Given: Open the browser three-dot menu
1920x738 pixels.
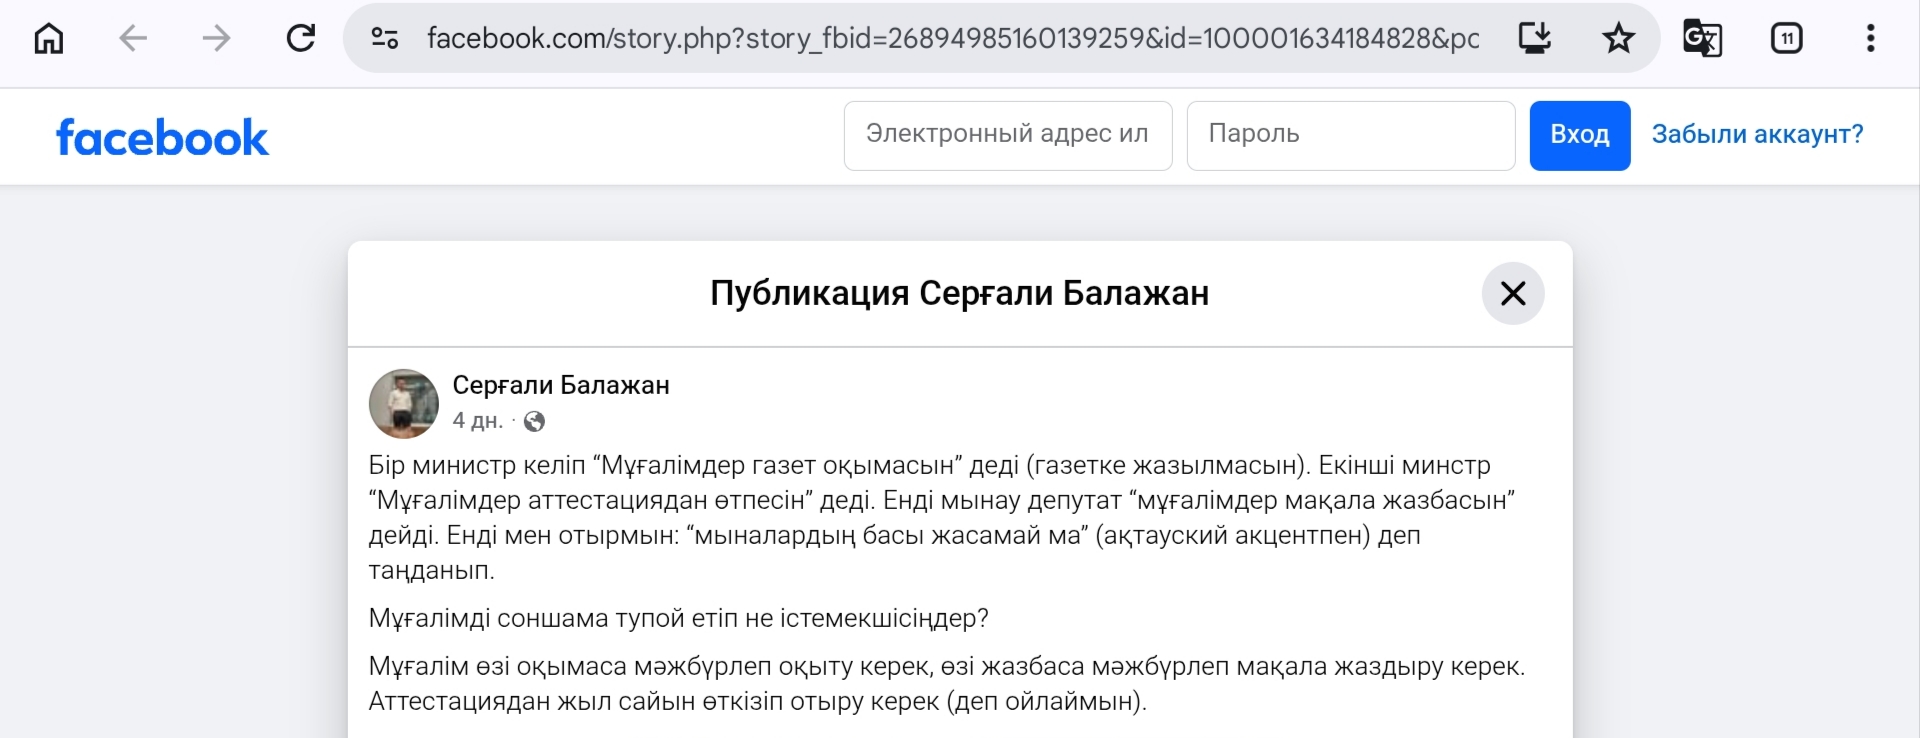Looking at the screenshot, I should [1870, 38].
